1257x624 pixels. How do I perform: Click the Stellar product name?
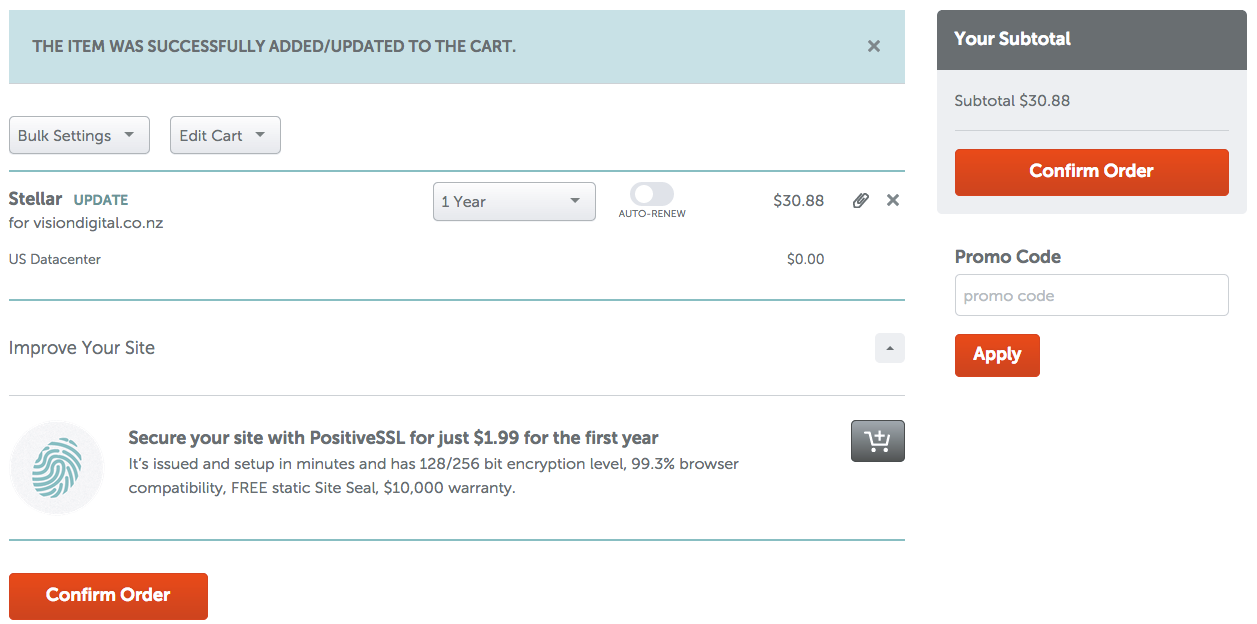(35, 199)
